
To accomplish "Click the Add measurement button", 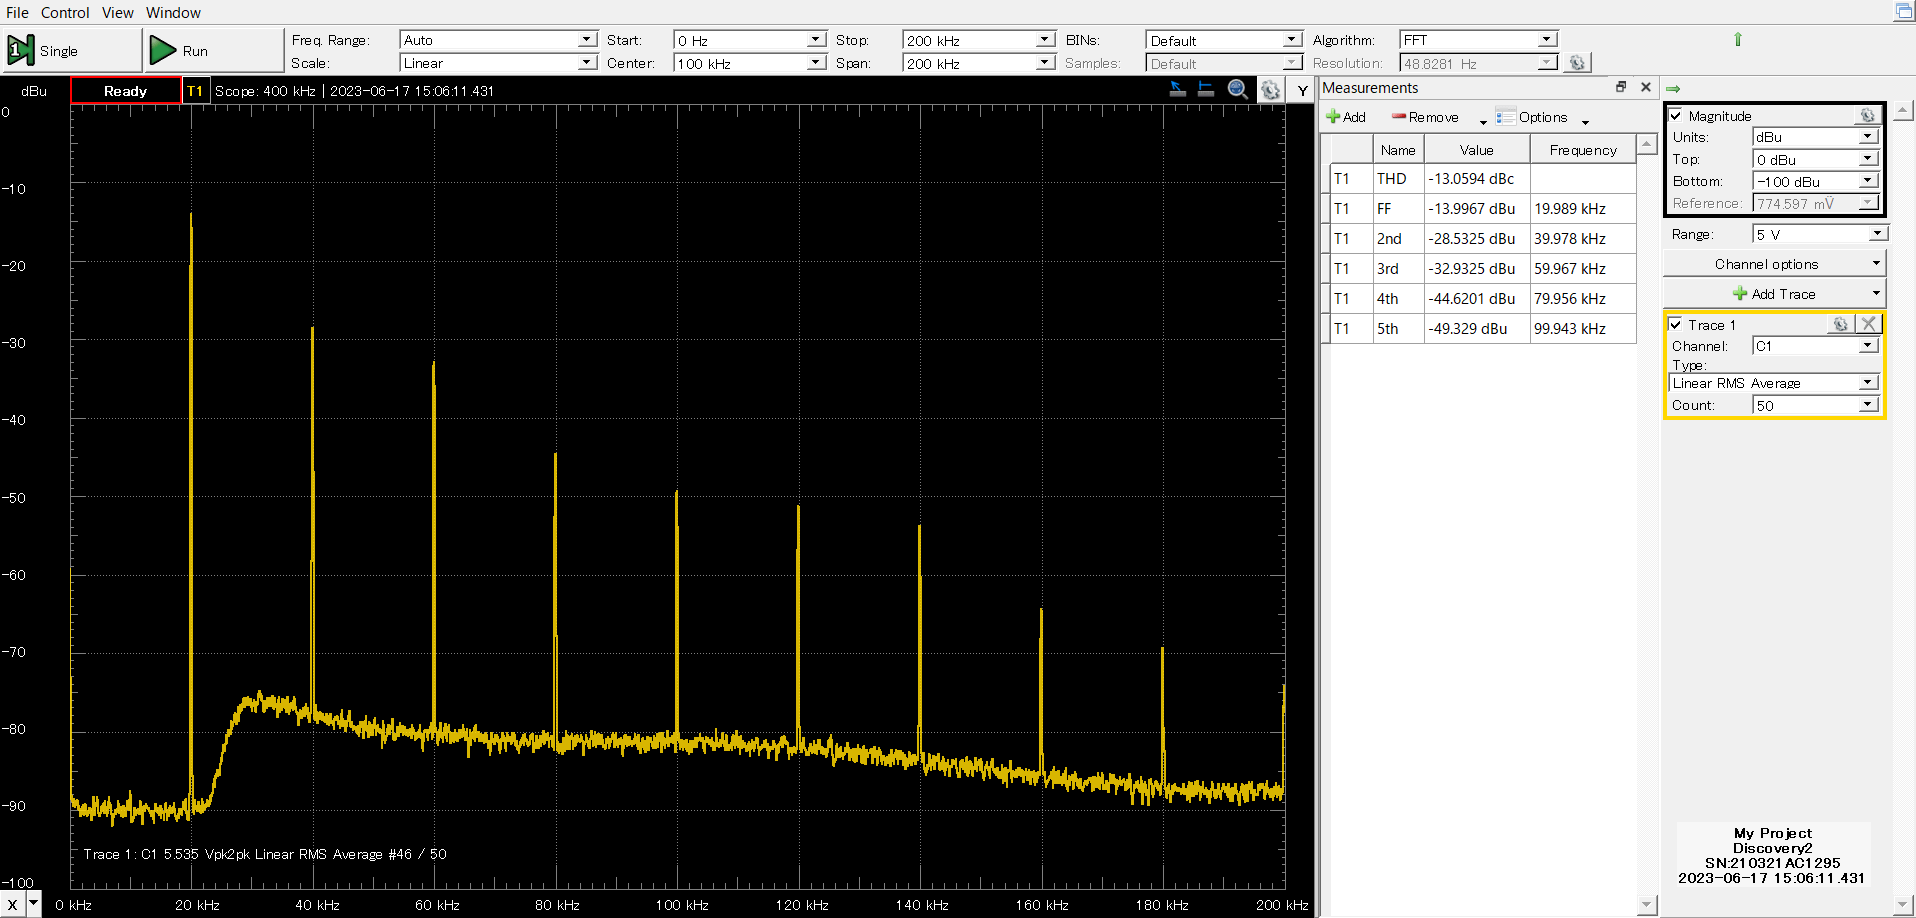I will point(1346,117).
